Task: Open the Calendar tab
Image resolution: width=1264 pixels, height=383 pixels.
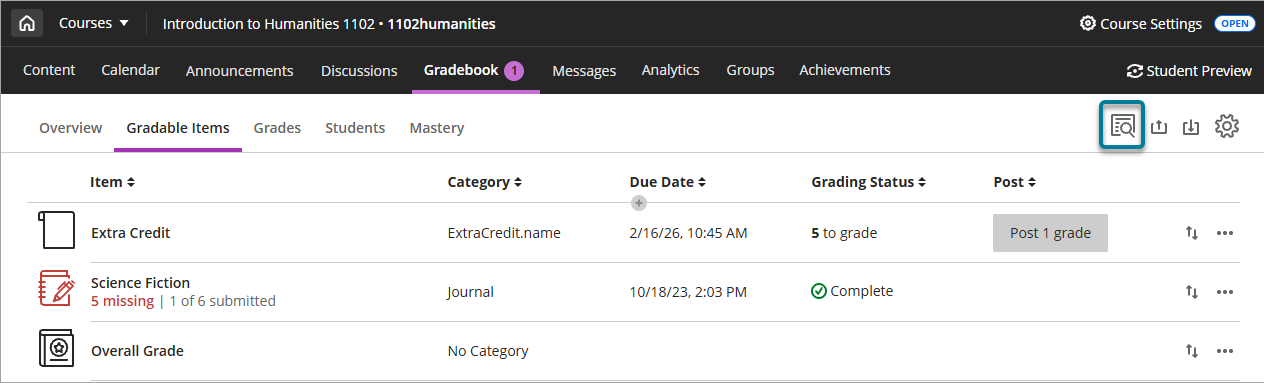Action: coord(130,70)
